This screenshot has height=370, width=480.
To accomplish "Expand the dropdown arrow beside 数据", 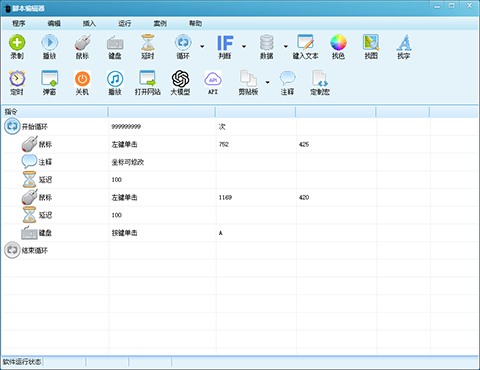I will click(286, 46).
